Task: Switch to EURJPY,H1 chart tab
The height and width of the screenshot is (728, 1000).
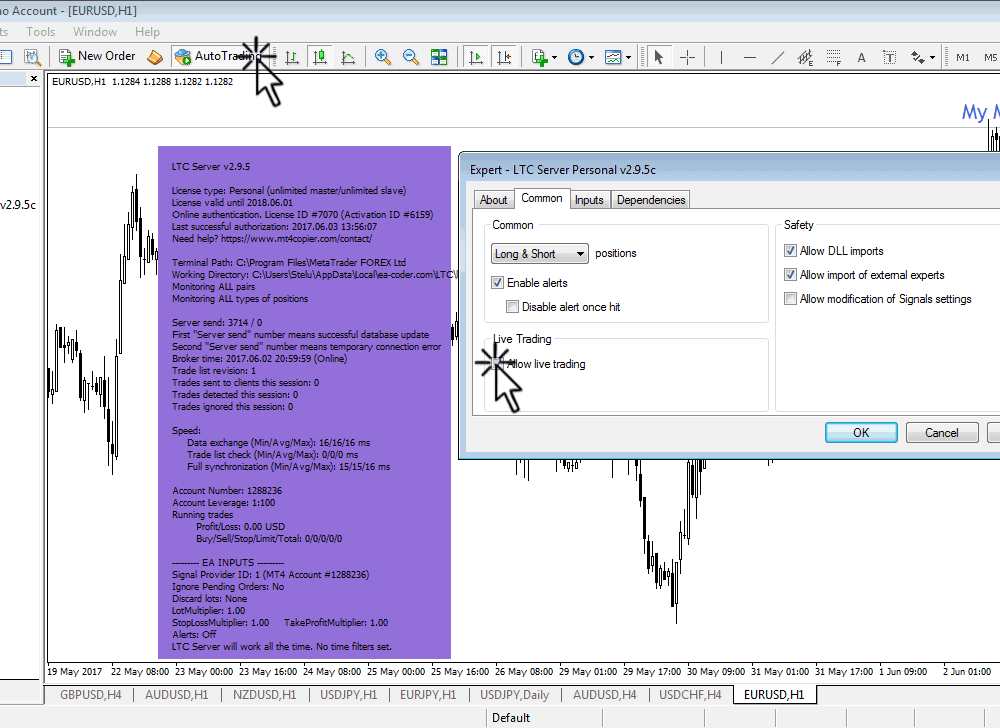Action: click(x=428, y=694)
